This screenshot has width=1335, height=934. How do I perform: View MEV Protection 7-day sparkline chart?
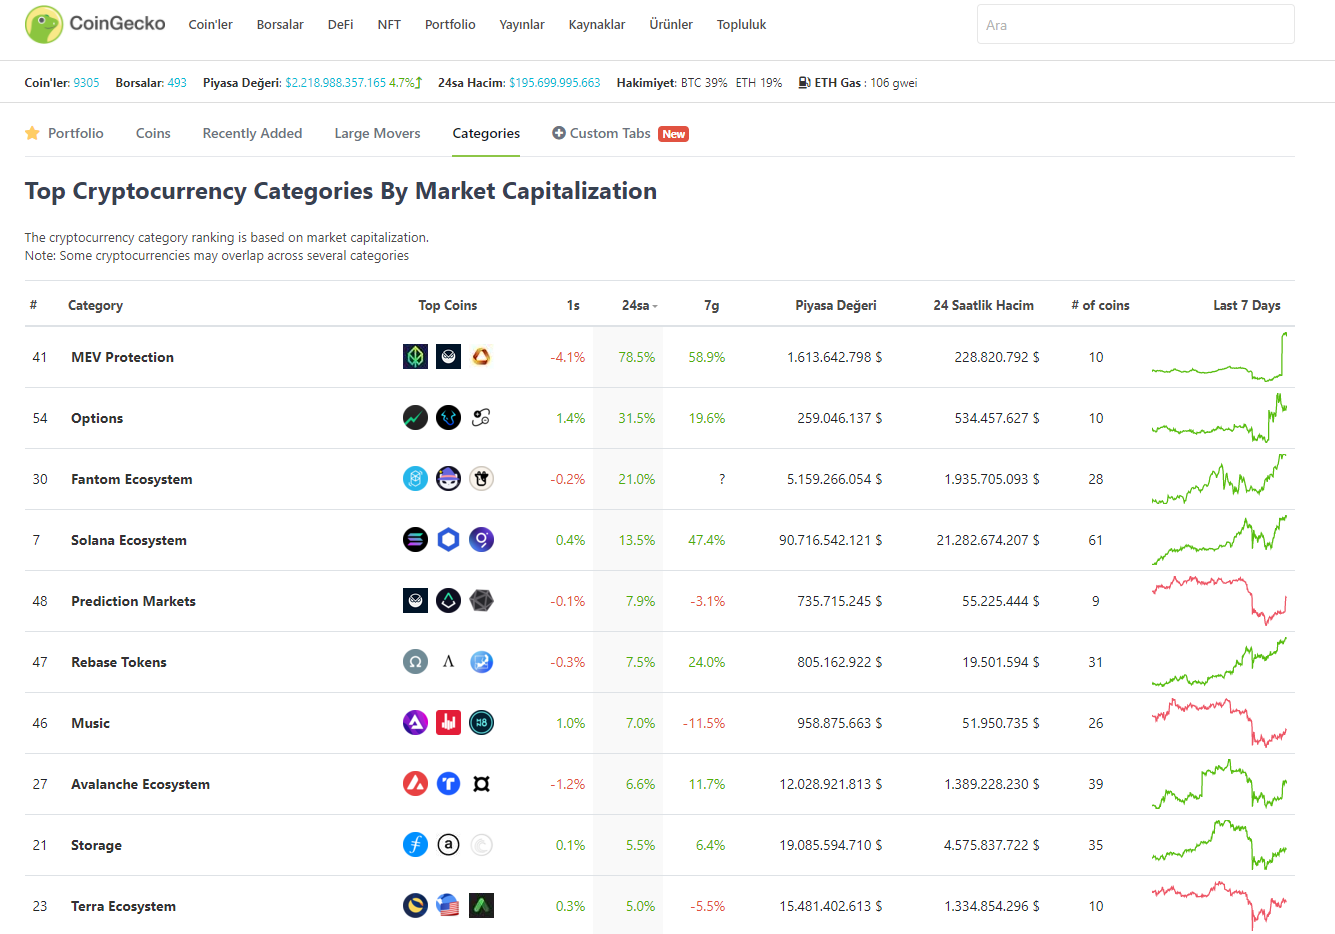point(1219,357)
